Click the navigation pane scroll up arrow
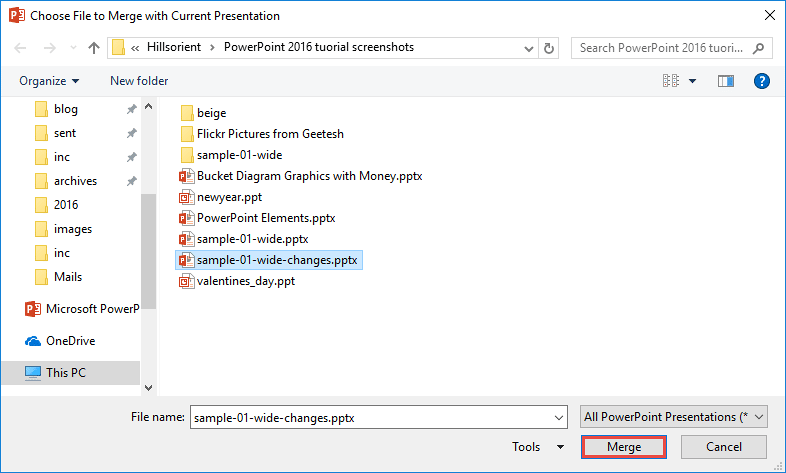 [148, 106]
